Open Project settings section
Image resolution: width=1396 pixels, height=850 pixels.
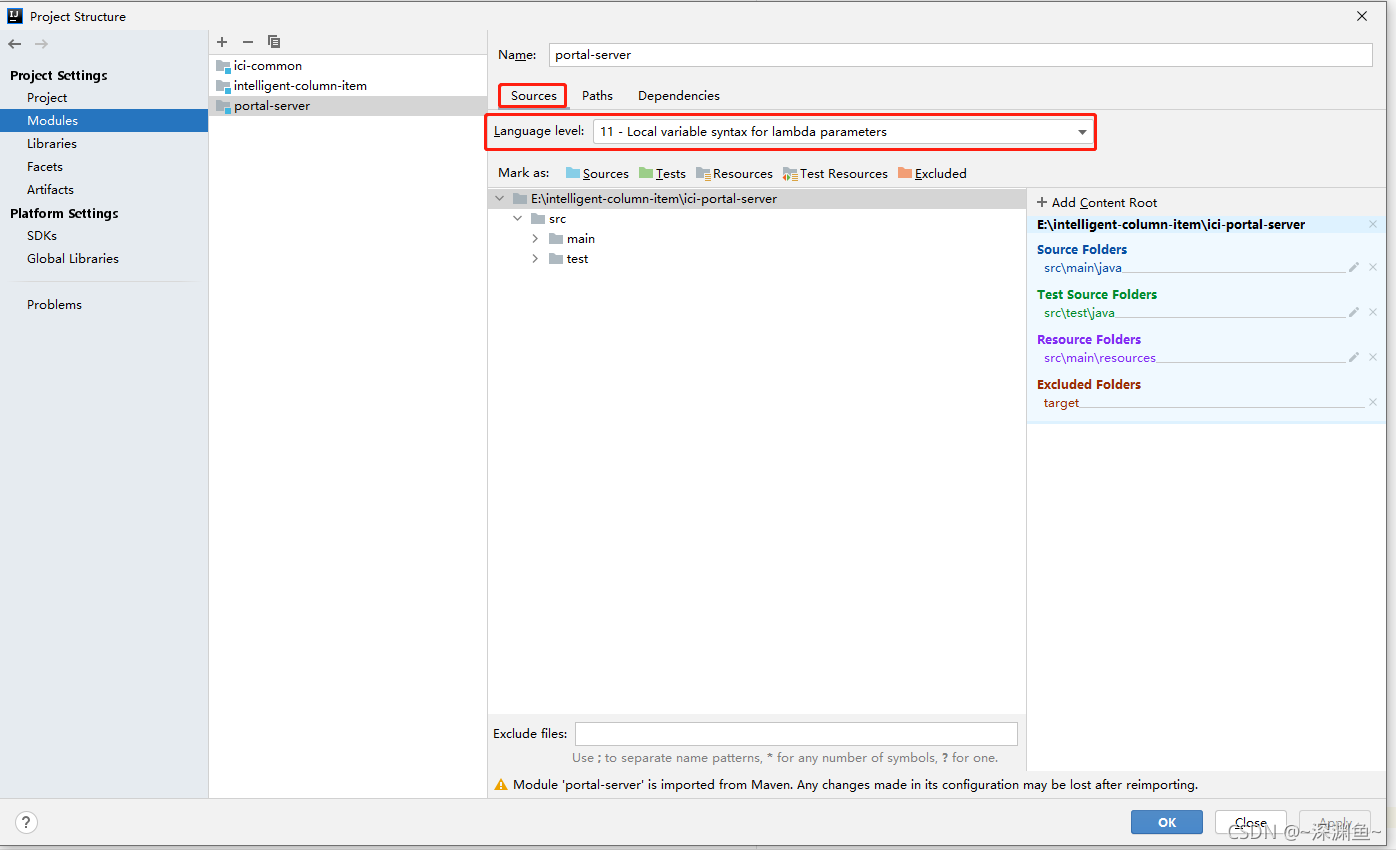pyautogui.click(x=47, y=97)
